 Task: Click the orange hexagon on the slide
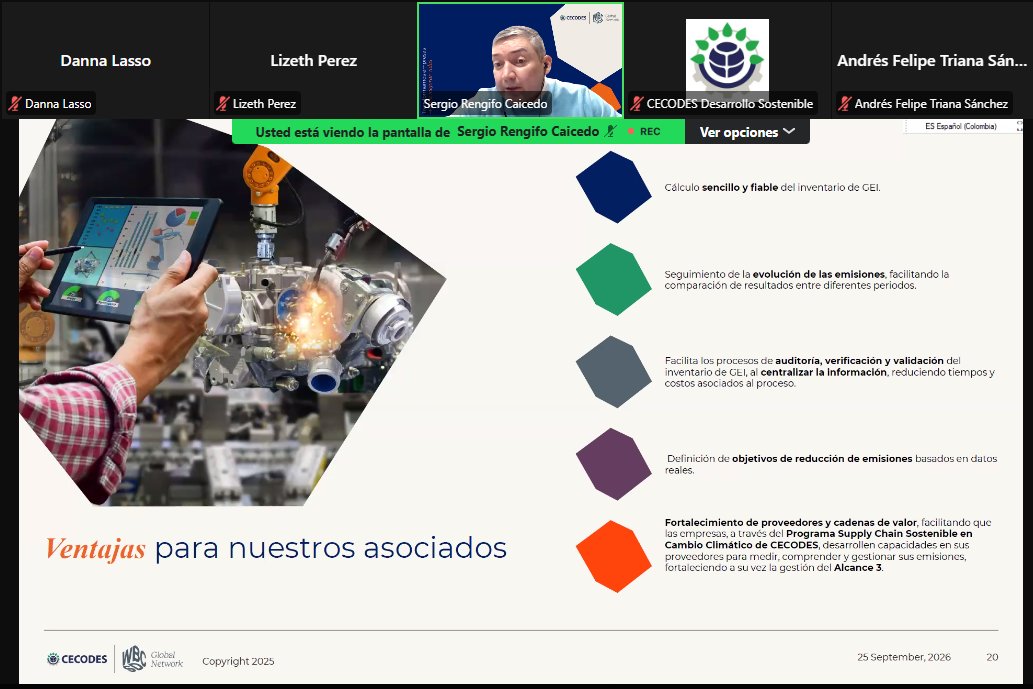pyautogui.click(x=613, y=556)
